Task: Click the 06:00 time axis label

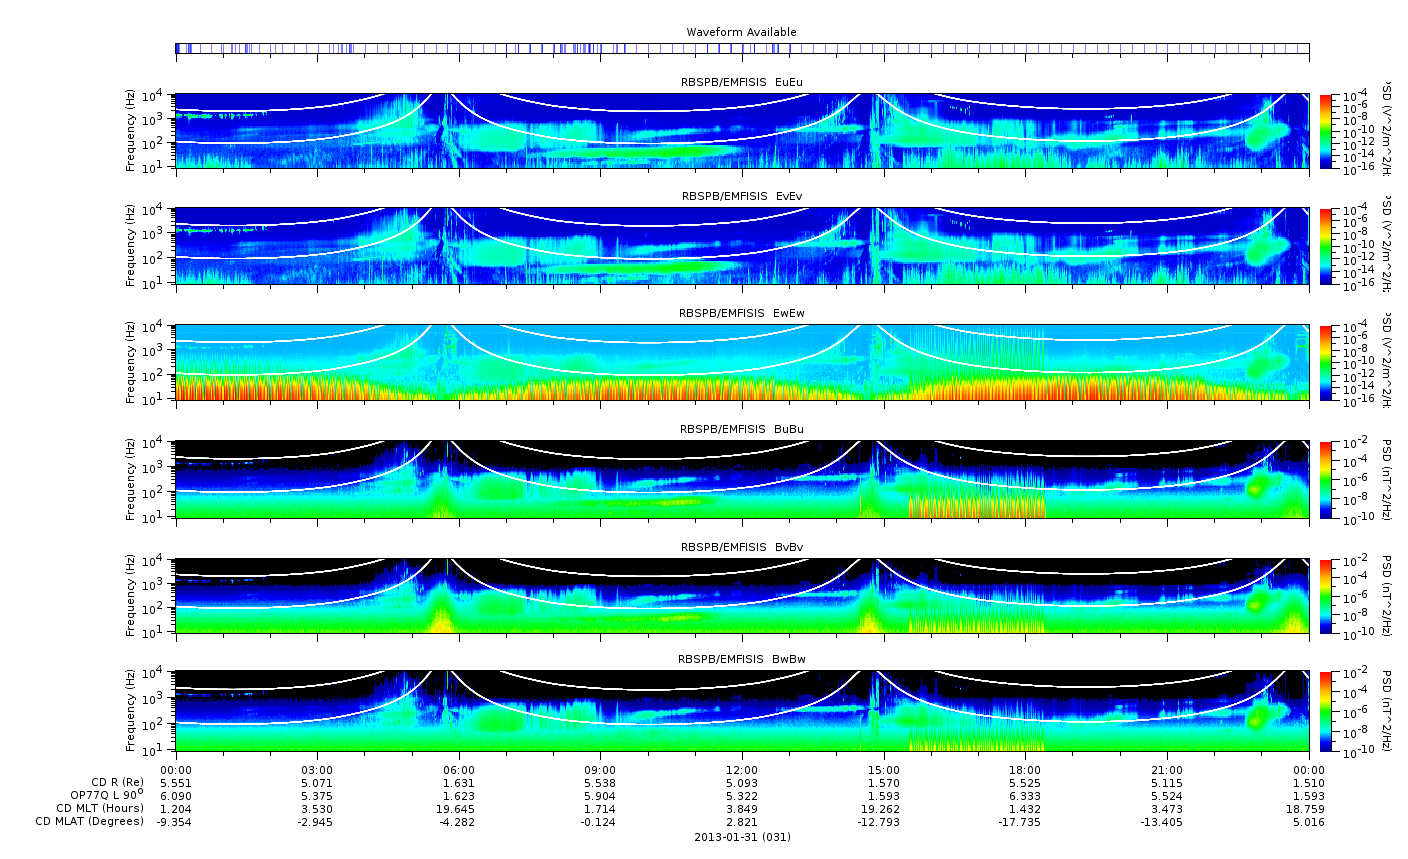Action: (459, 770)
